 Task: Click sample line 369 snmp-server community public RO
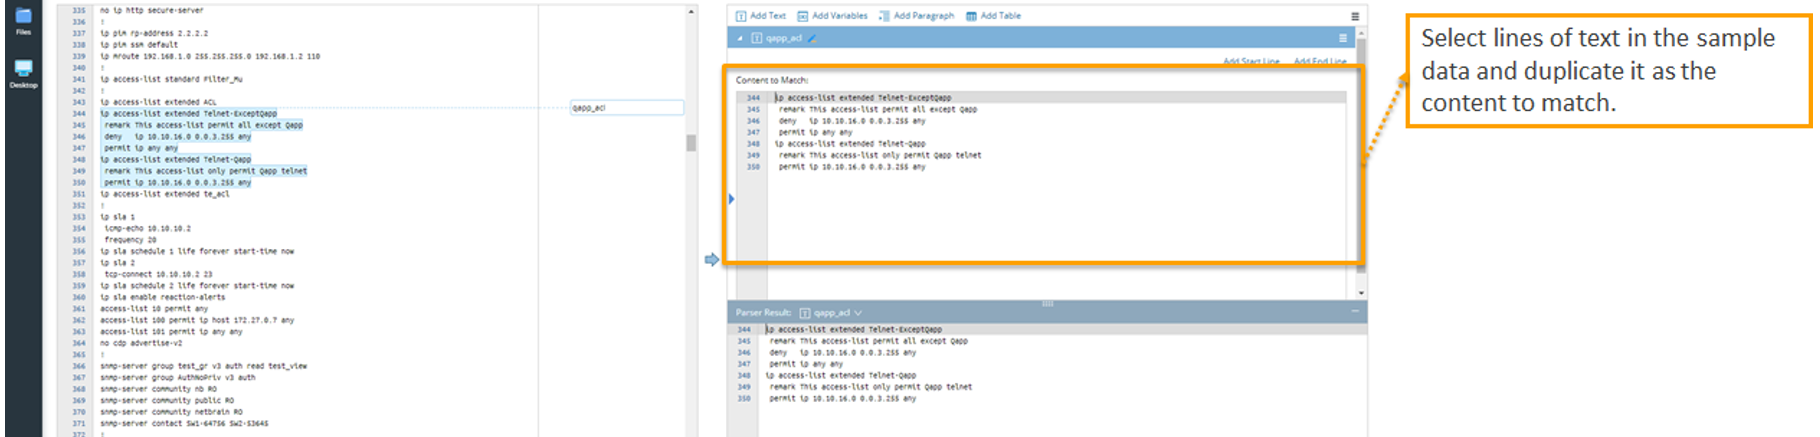click(167, 400)
